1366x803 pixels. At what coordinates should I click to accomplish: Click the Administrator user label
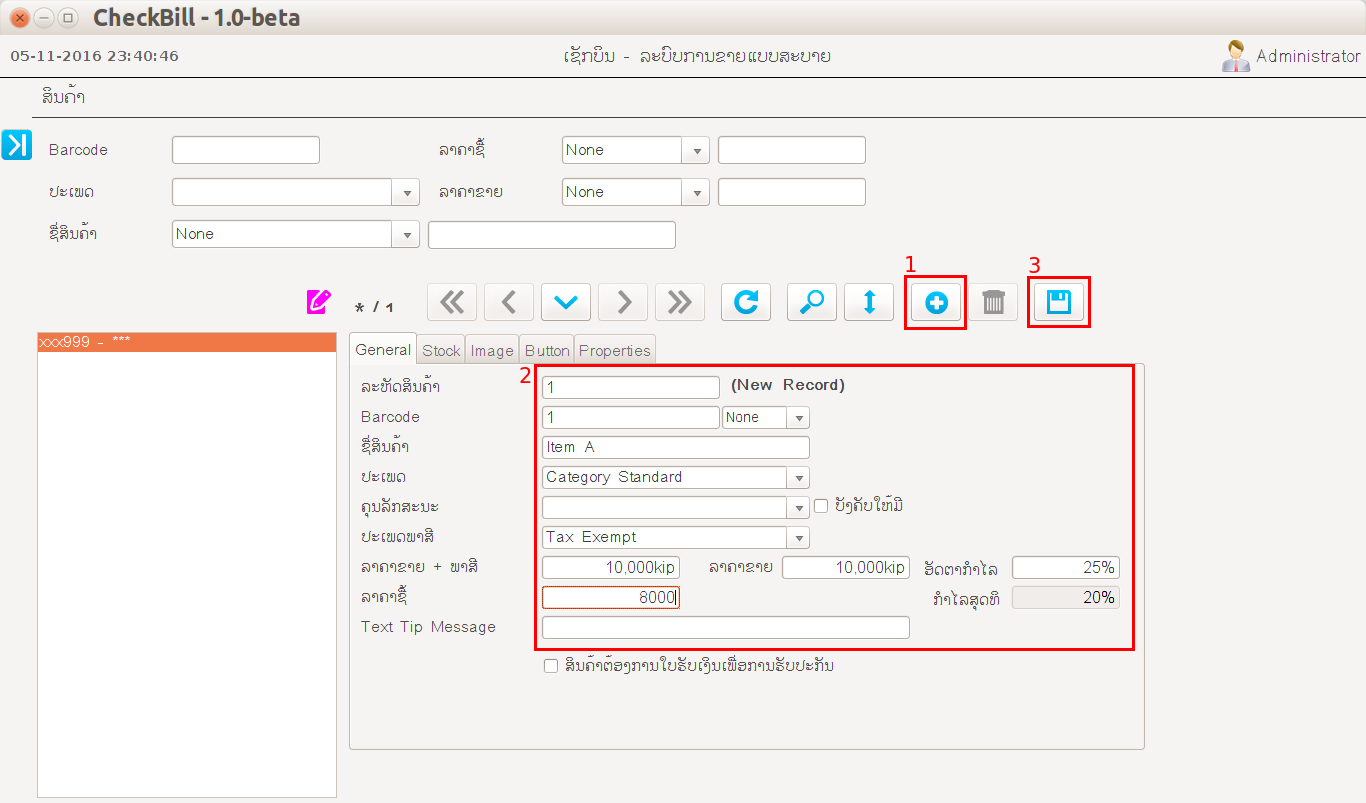click(x=1307, y=56)
